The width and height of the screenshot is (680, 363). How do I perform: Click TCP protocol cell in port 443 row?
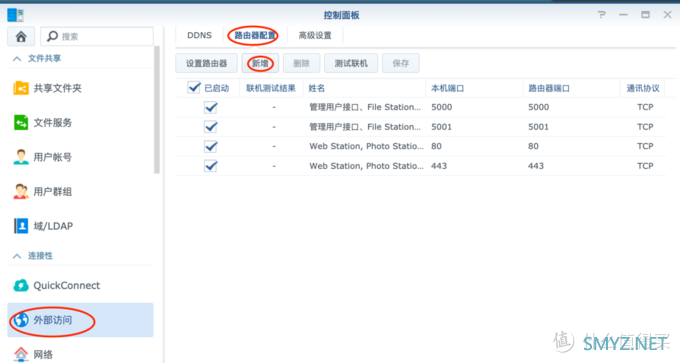pyautogui.click(x=645, y=166)
